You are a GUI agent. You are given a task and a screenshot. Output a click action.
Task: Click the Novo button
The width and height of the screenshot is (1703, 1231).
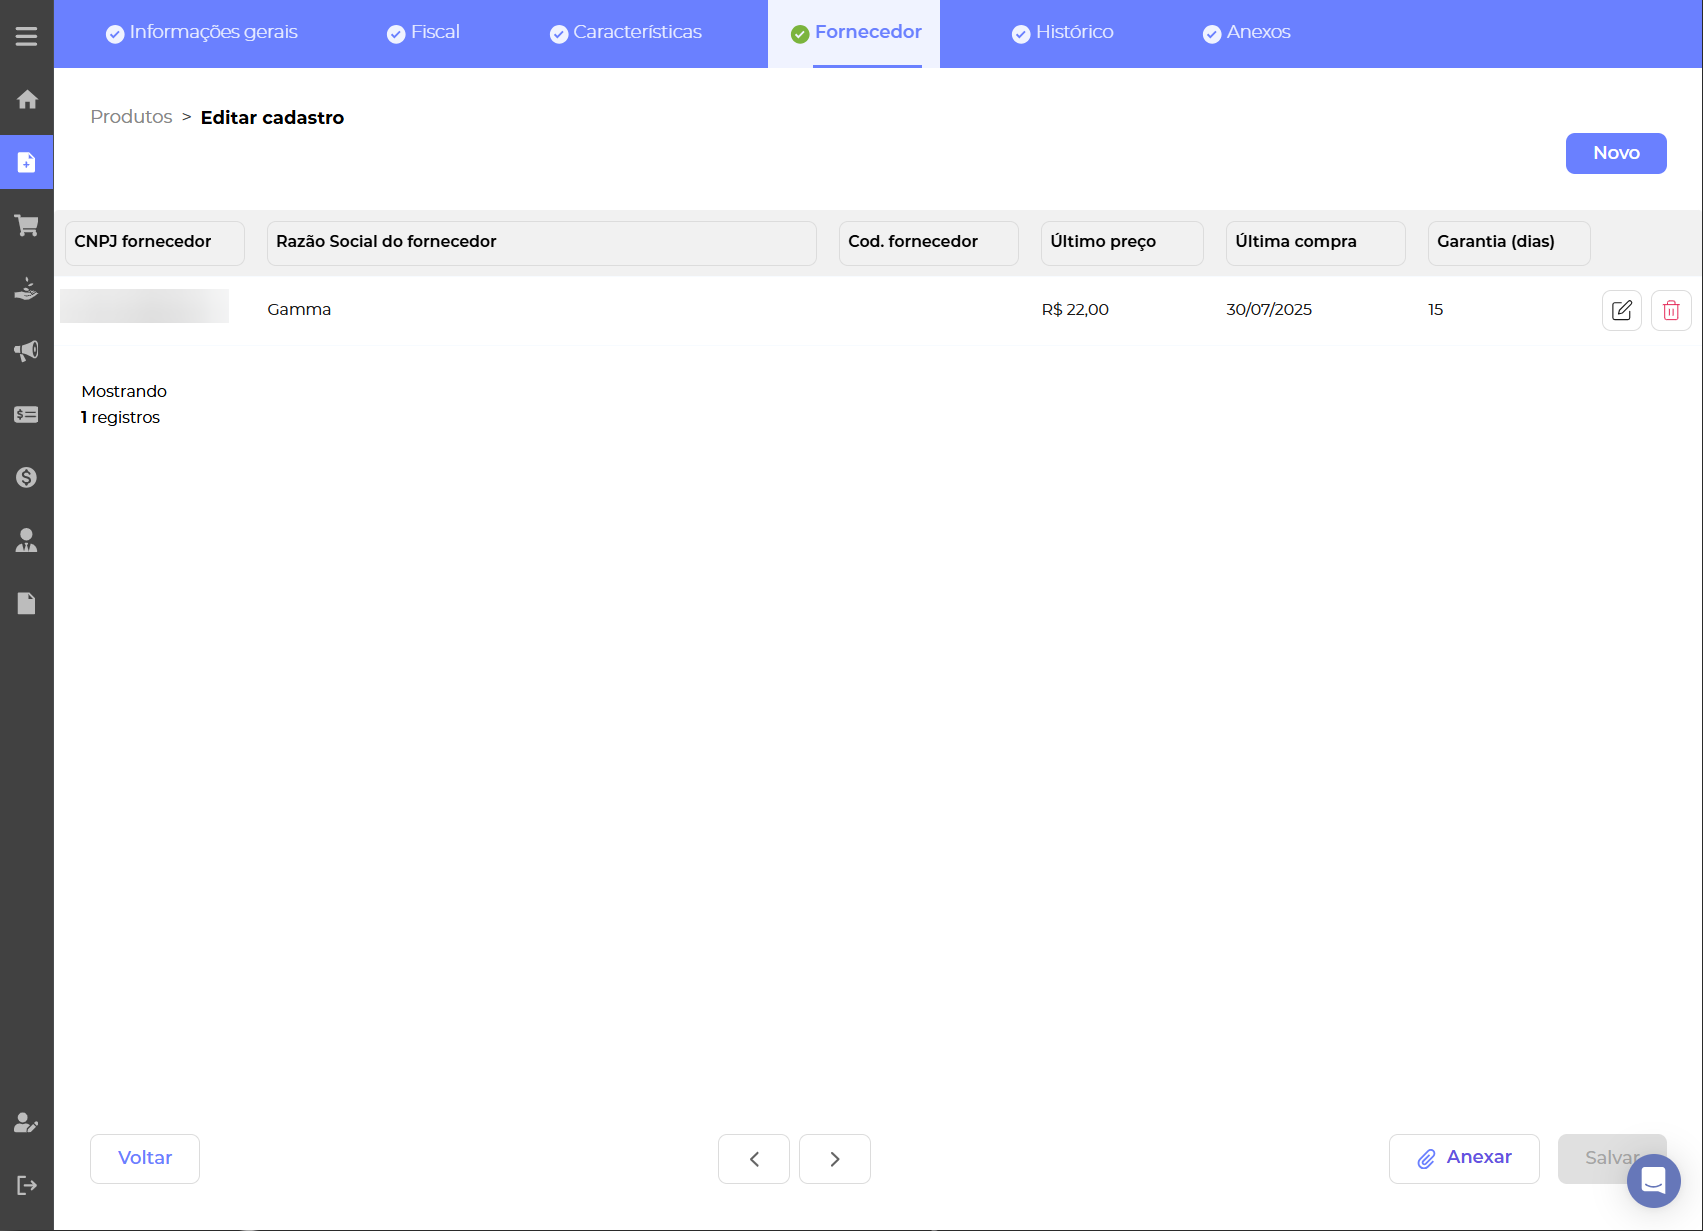1615,153
